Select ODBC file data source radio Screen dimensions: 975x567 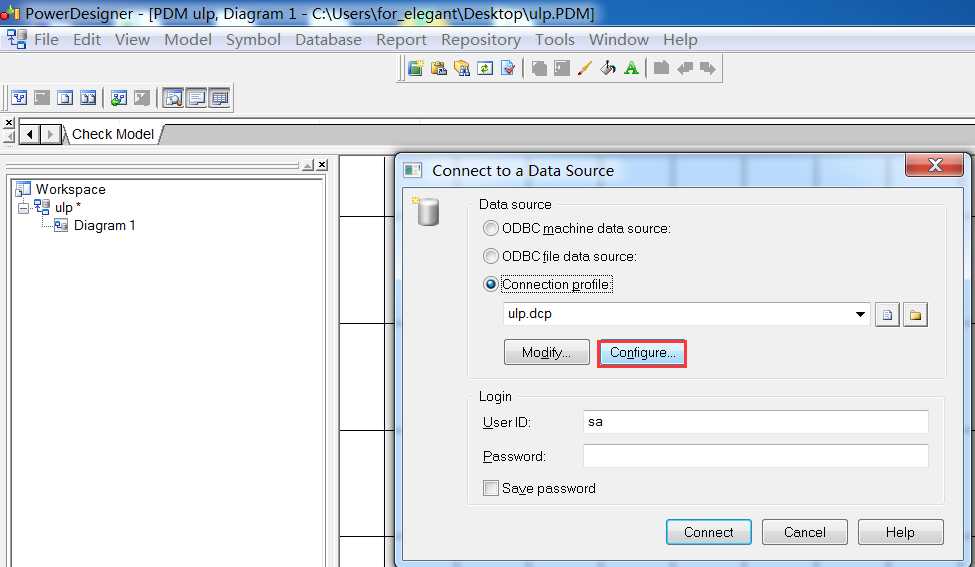[491, 256]
